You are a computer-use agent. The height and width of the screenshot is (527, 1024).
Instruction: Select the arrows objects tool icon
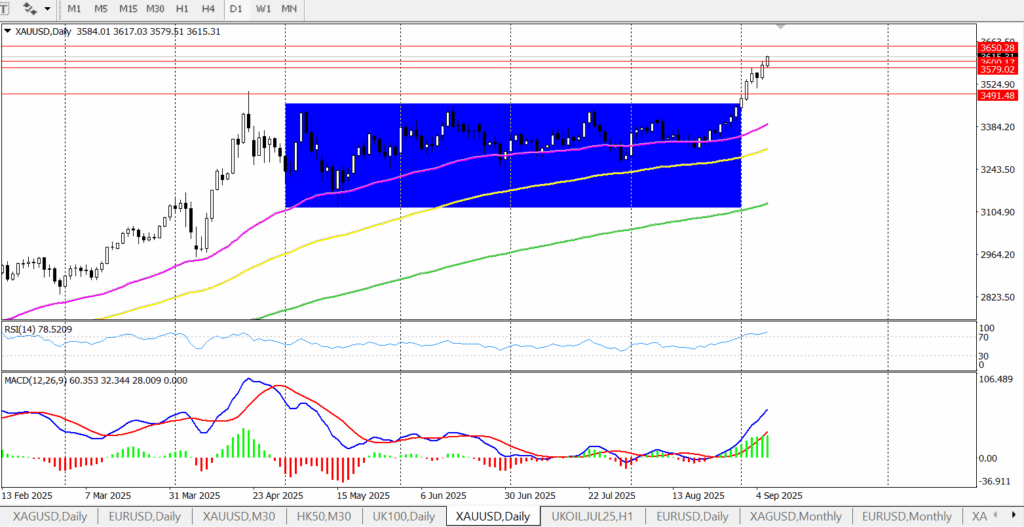(x=30, y=8)
